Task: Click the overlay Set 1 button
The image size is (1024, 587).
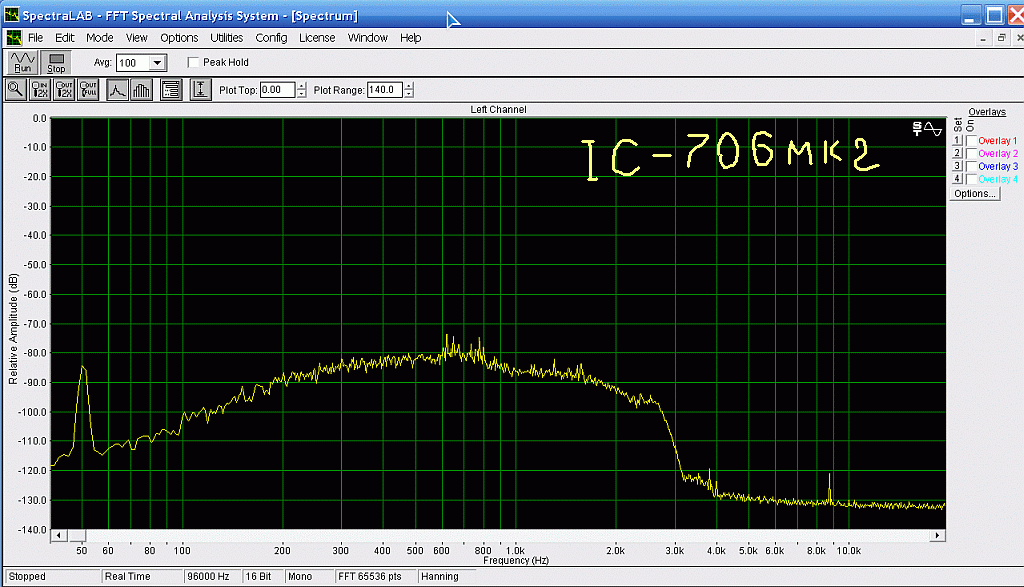Action: coord(957,140)
